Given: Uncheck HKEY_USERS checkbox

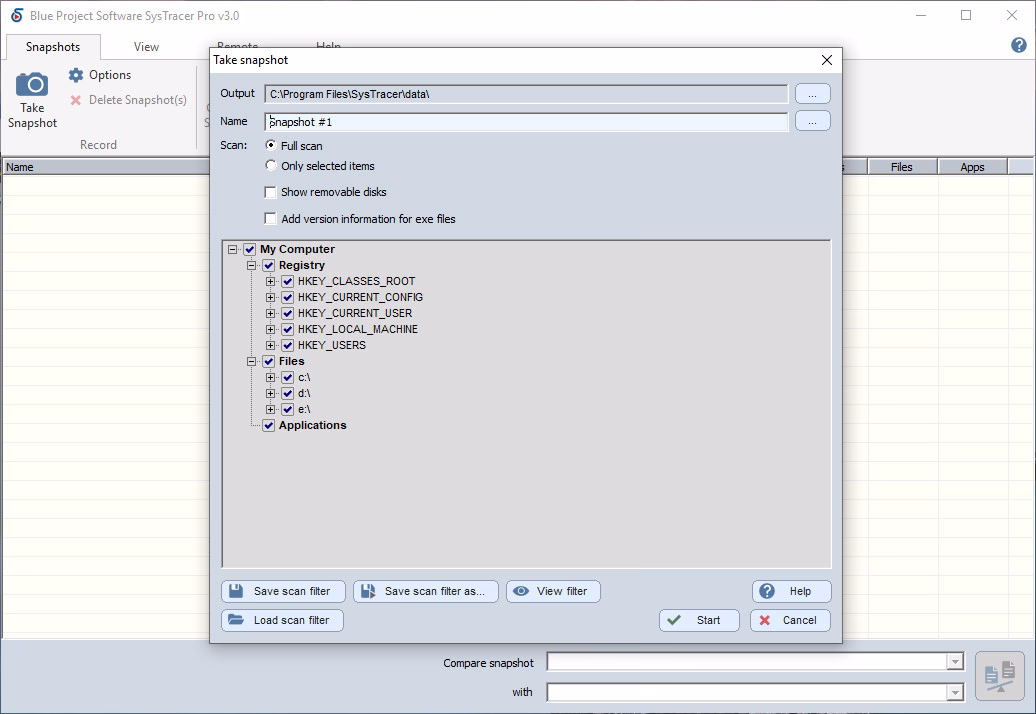Looking at the screenshot, I should [x=287, y=345].
